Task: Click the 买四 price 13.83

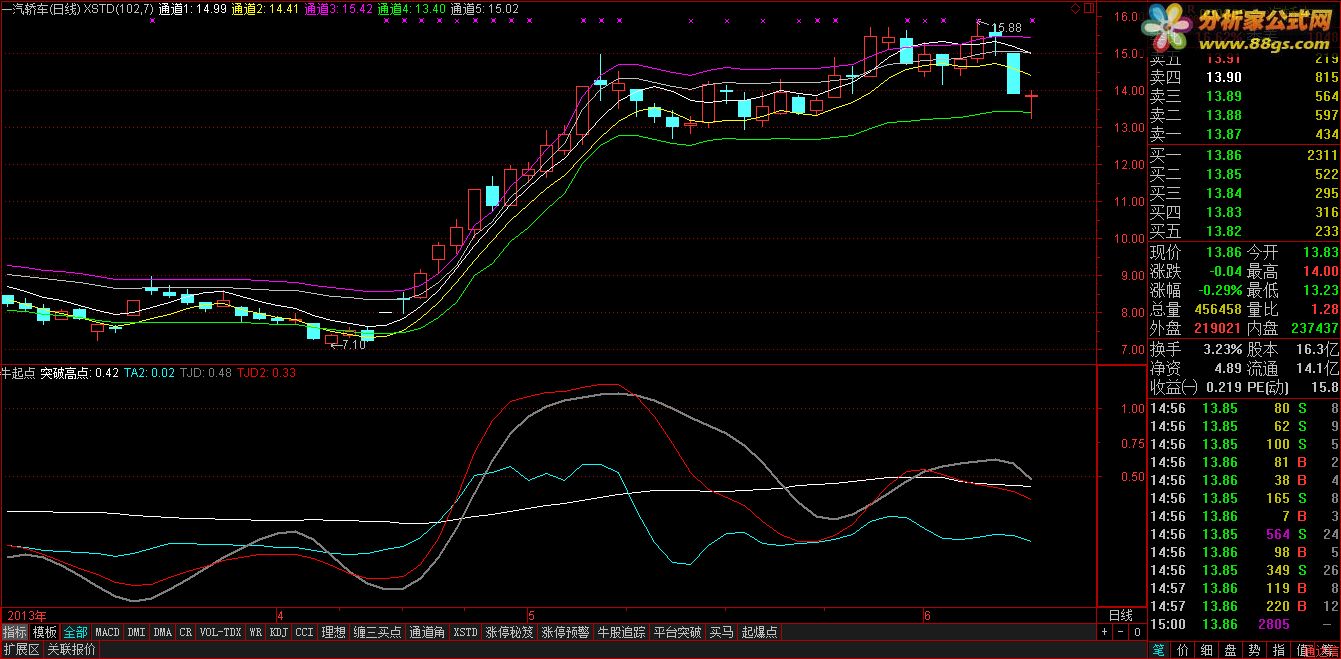Action: 1224,212
